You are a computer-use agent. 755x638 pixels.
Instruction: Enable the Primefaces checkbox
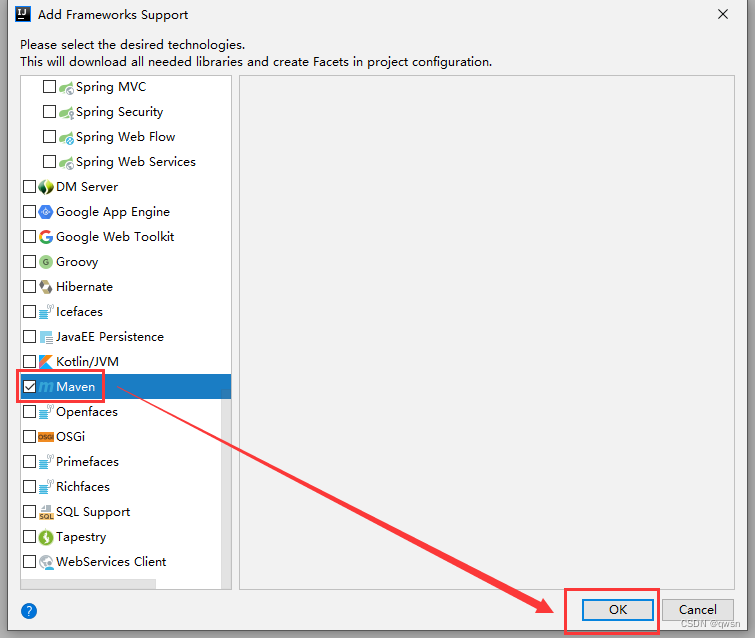pos(29,461)
